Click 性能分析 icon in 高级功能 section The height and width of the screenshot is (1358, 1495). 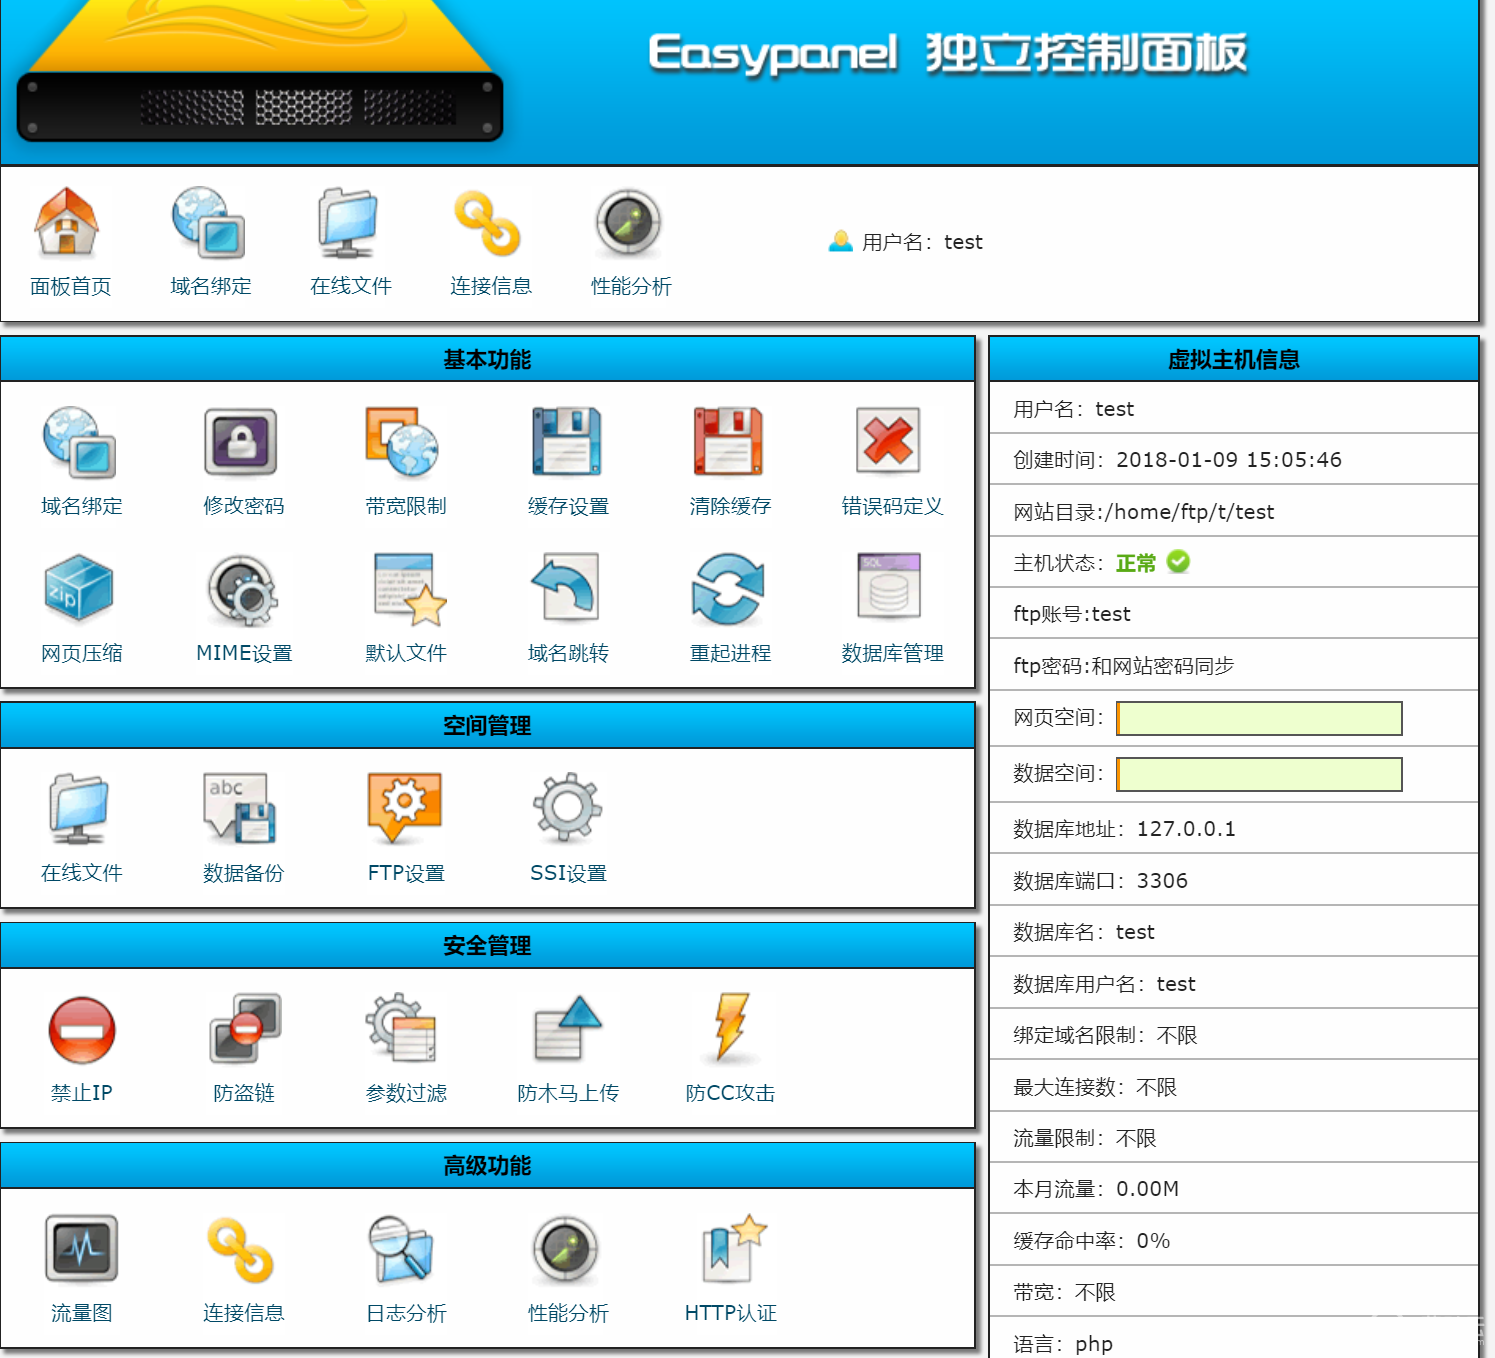566,1249
